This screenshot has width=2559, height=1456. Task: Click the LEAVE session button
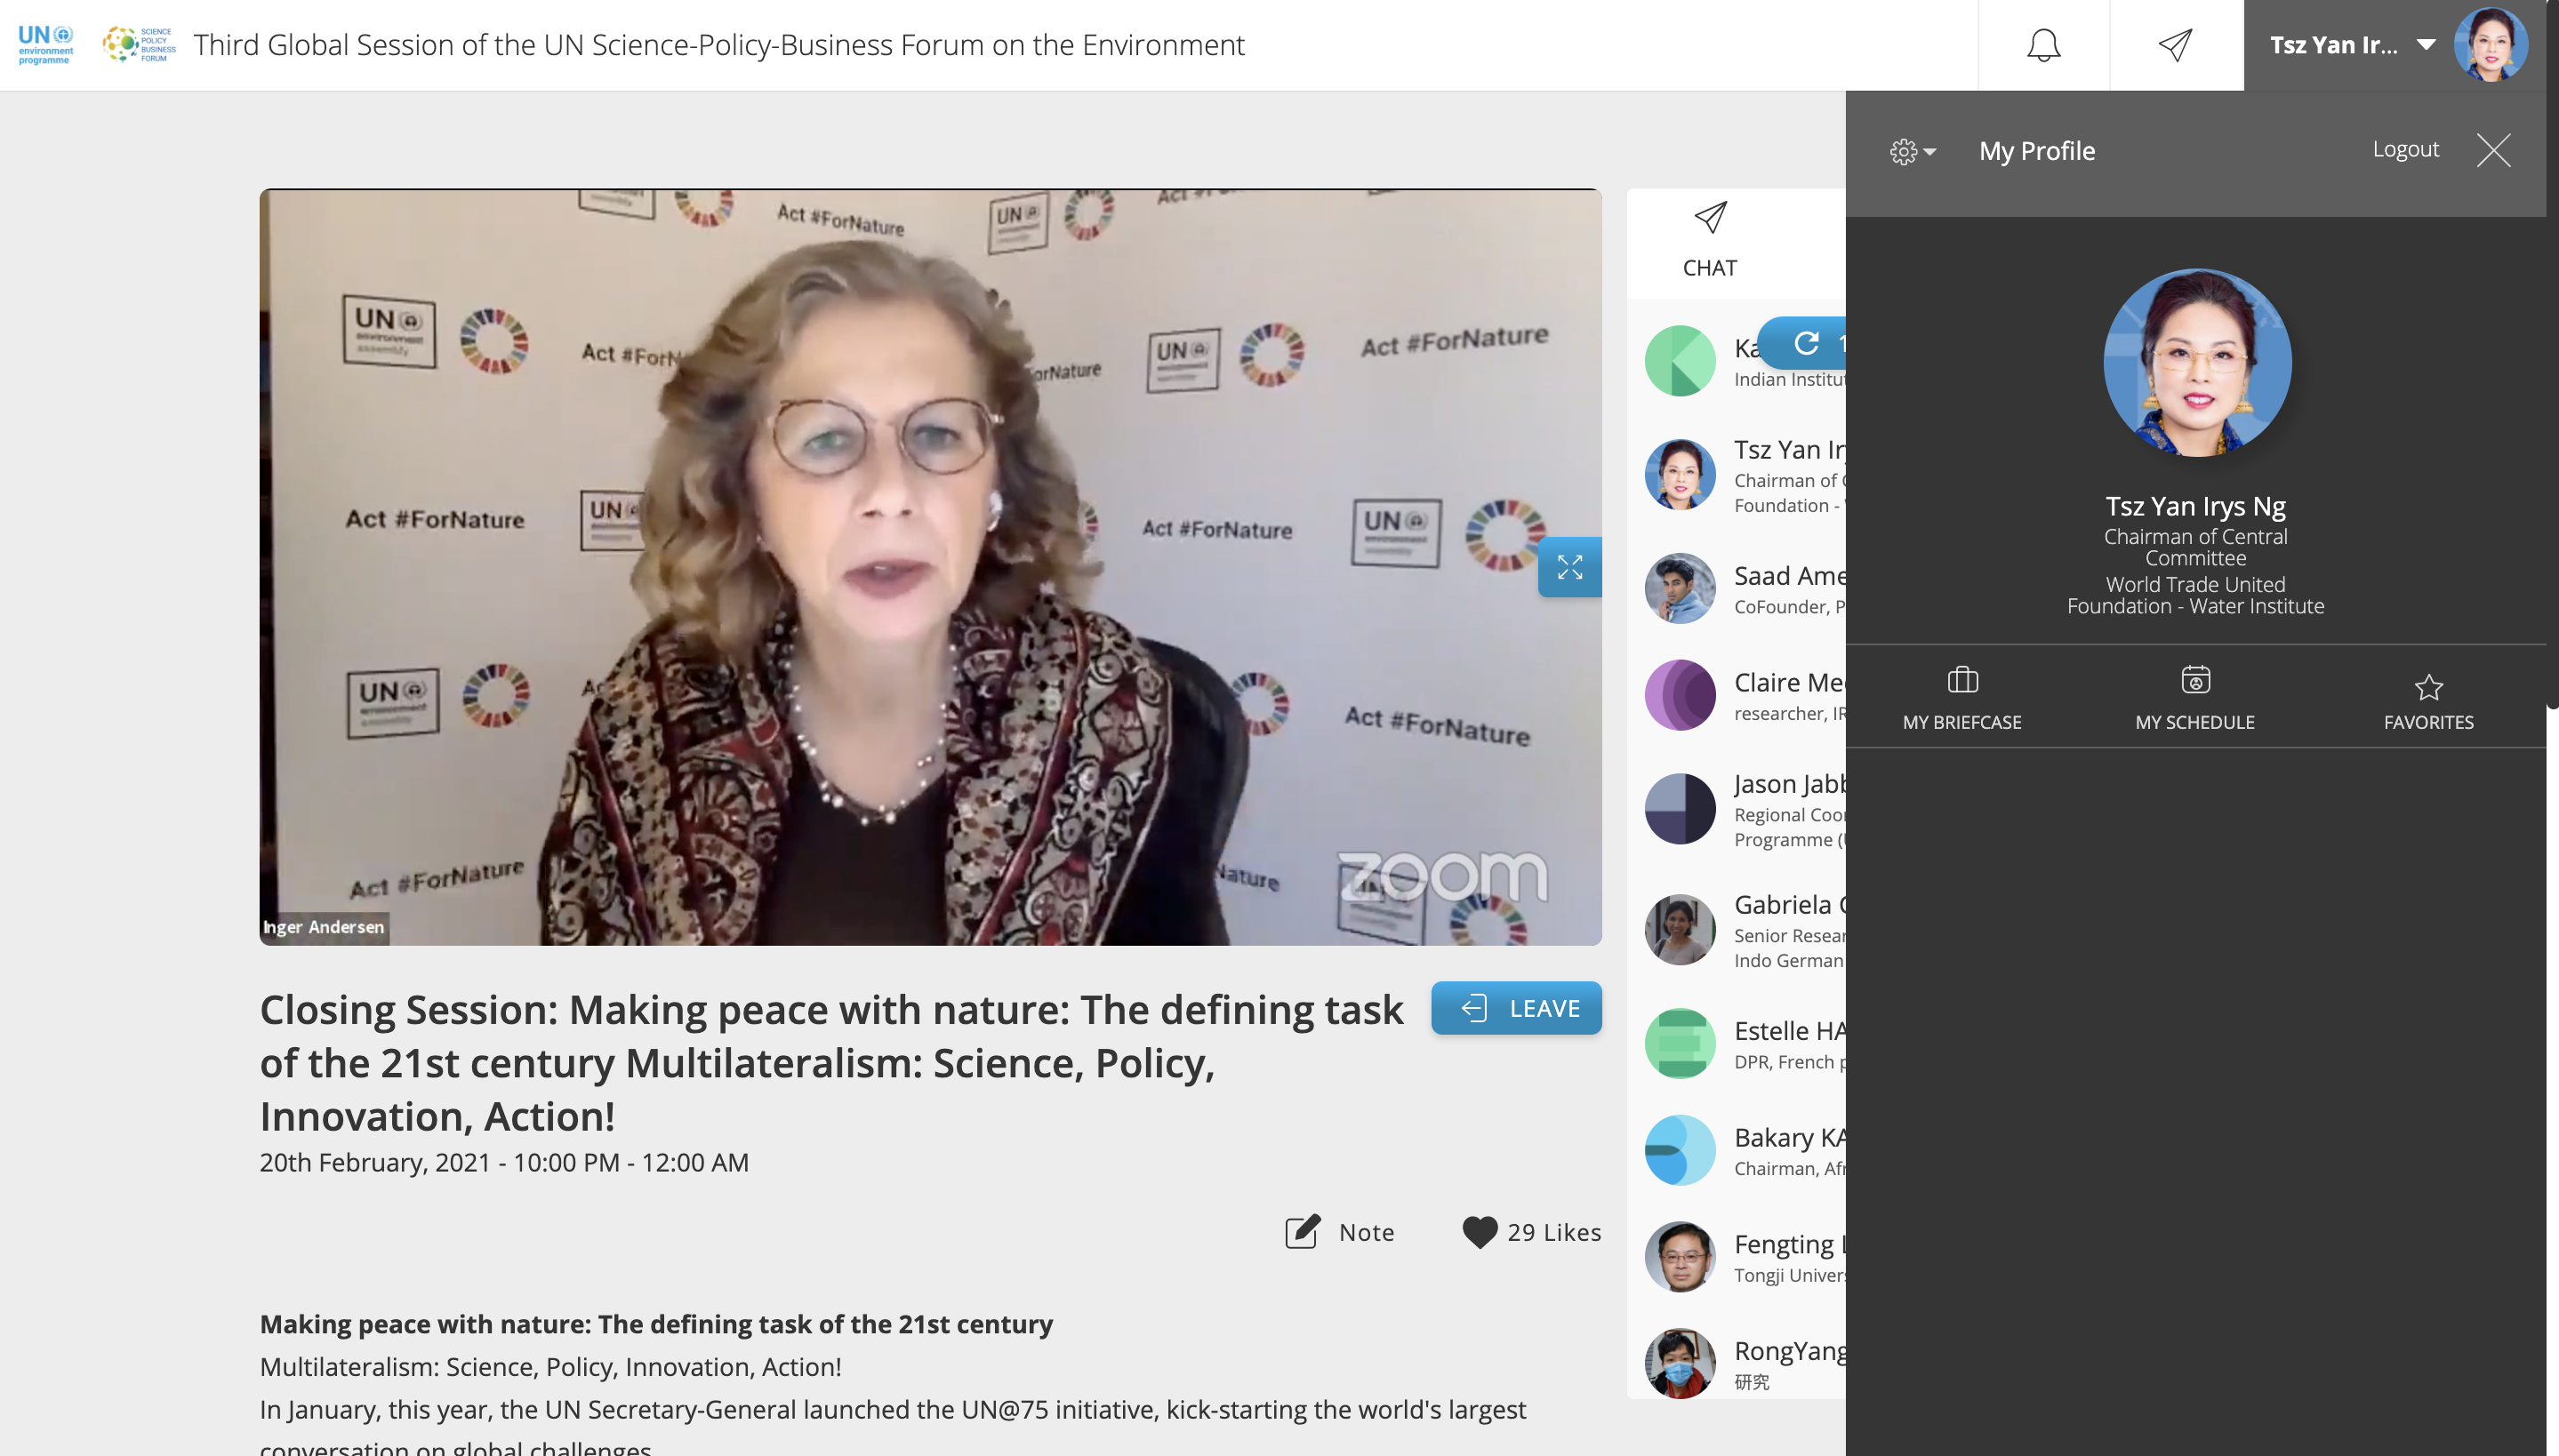point(1516,1008)
